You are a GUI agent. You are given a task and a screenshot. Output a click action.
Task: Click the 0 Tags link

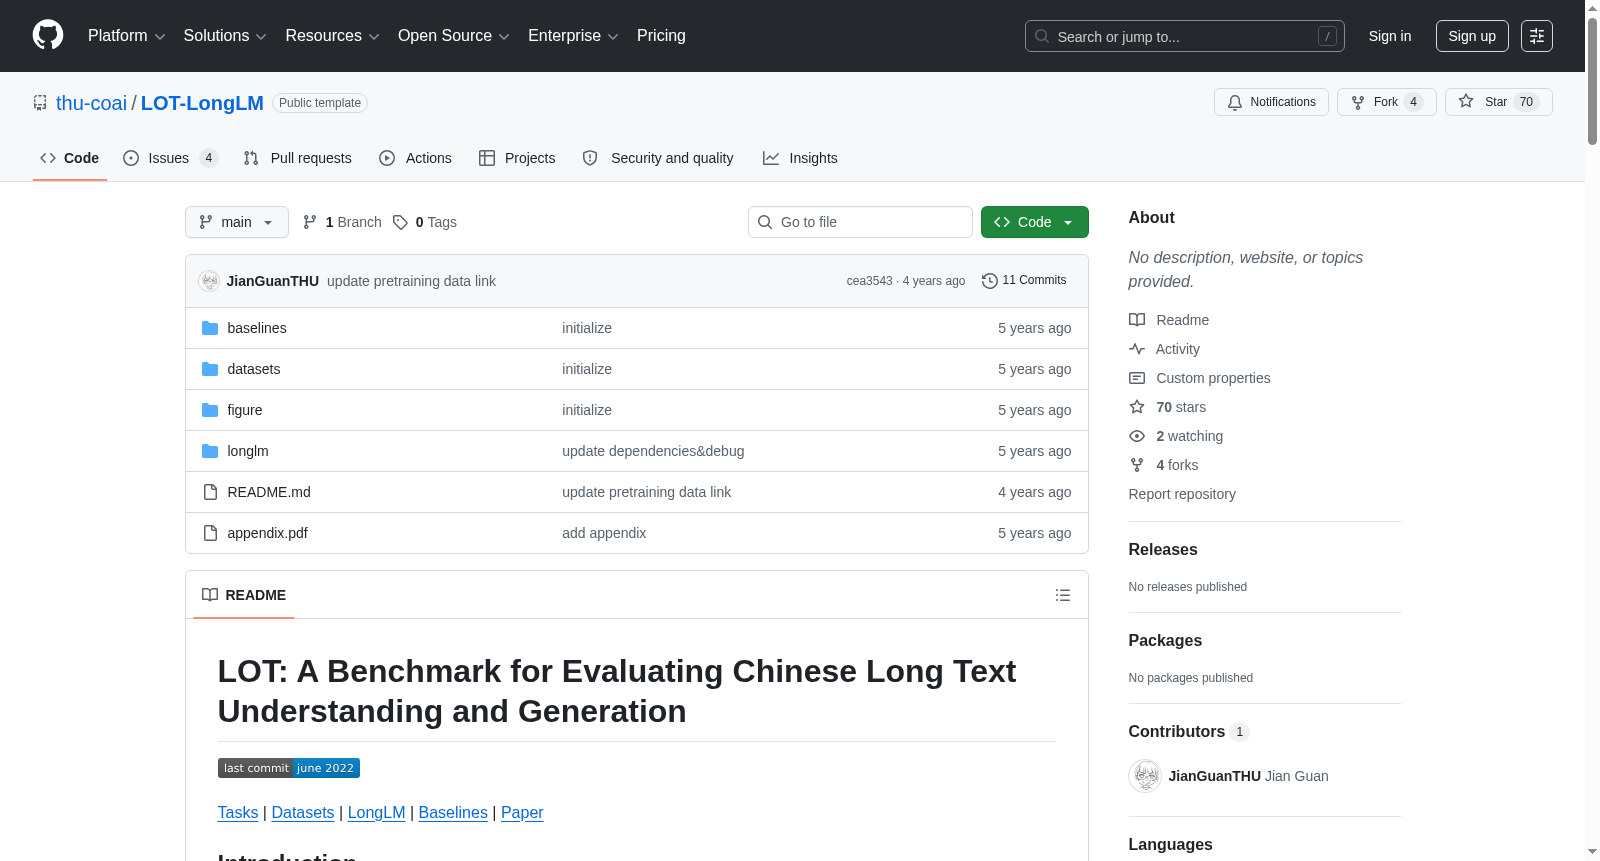(x=425, y=222)
